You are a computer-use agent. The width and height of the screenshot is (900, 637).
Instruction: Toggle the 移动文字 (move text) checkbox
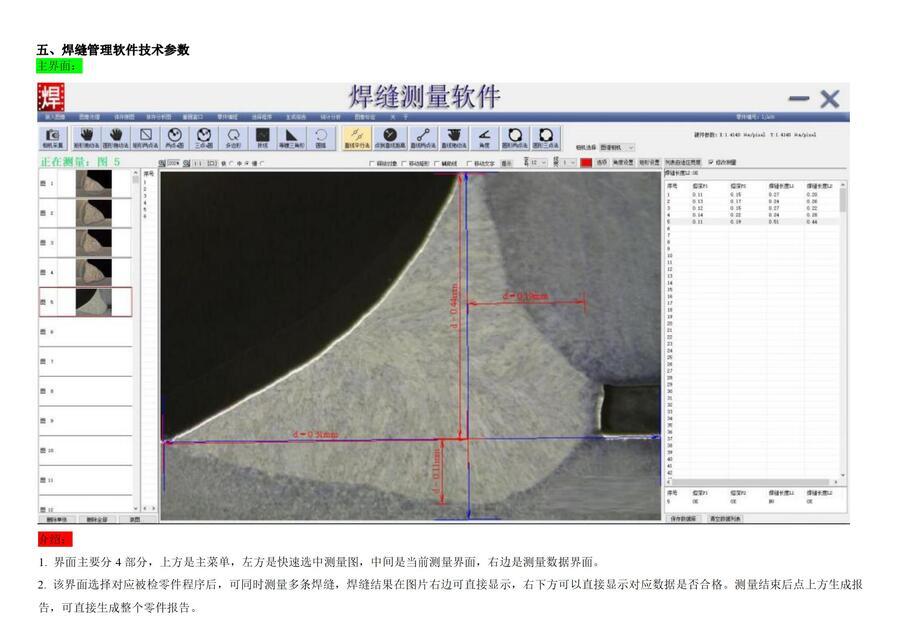tap(469, 162)
